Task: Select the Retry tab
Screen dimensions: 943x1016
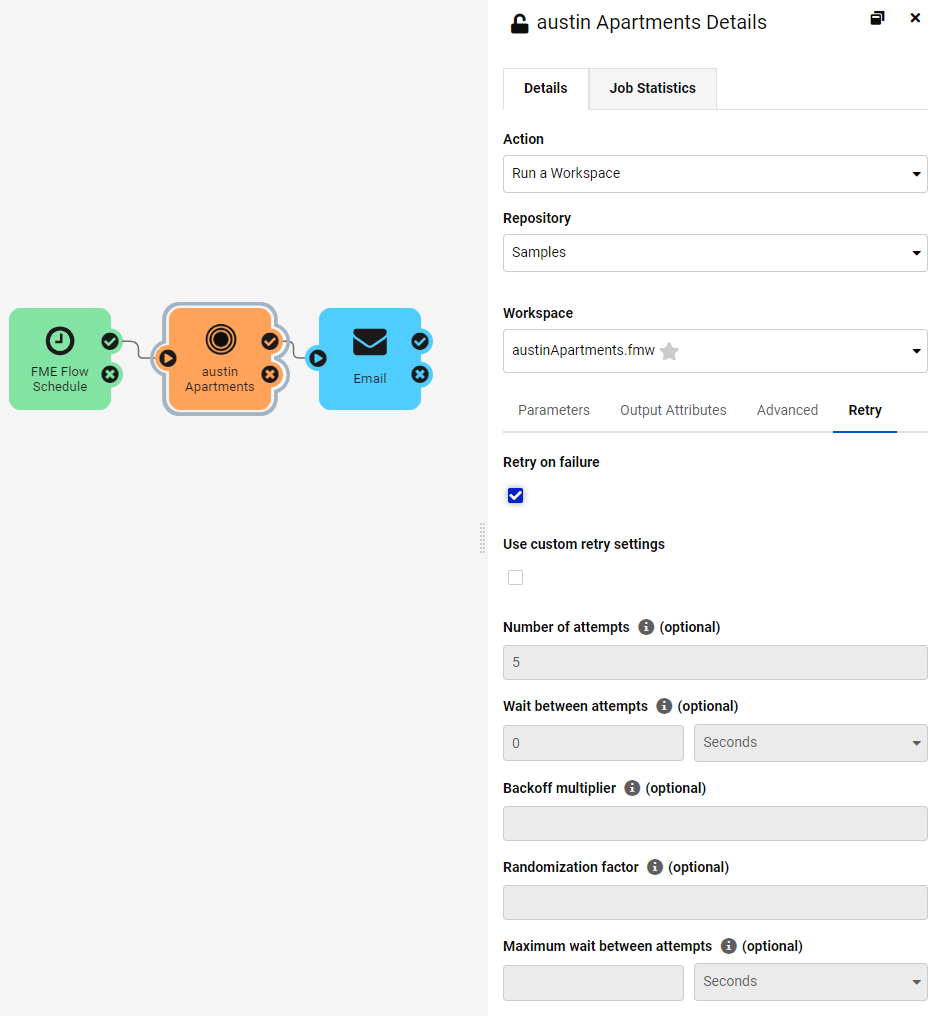Action: [x=865, y=410]
